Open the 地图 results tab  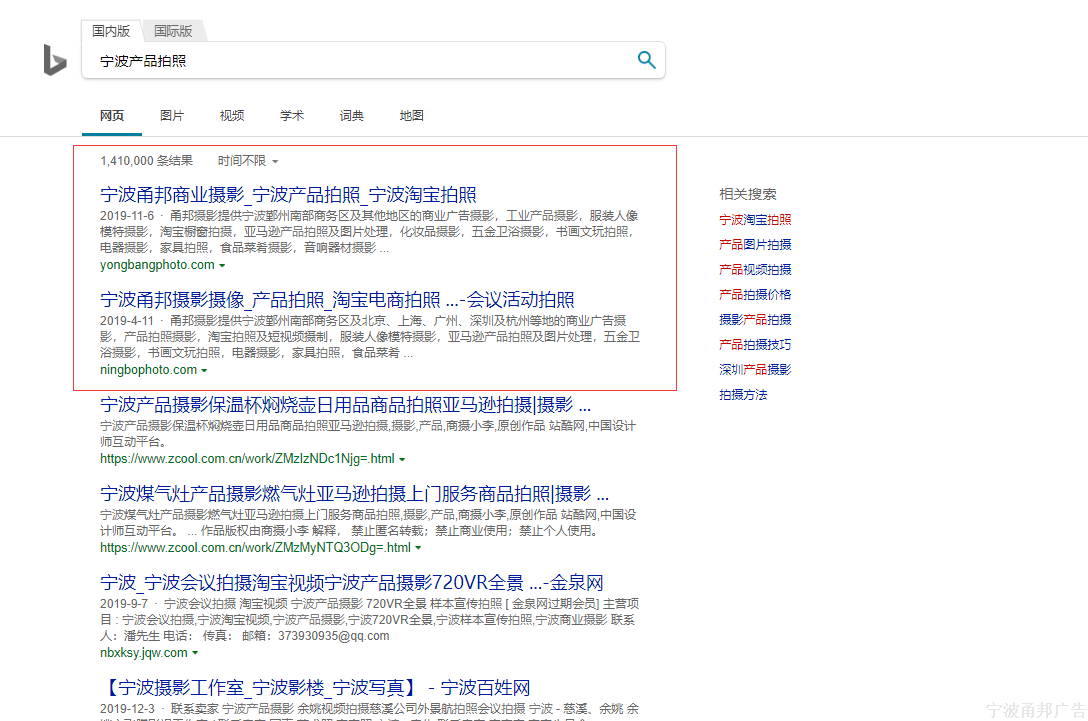point(411,116)
